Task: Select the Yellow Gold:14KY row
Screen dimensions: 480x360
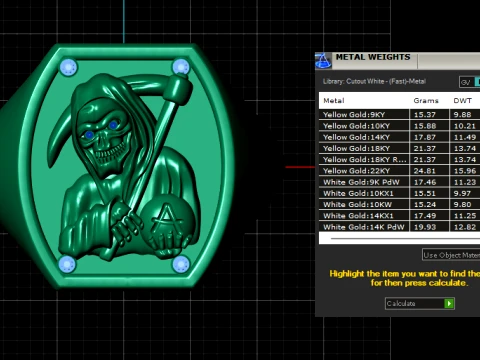Action: tap(399, 137)
